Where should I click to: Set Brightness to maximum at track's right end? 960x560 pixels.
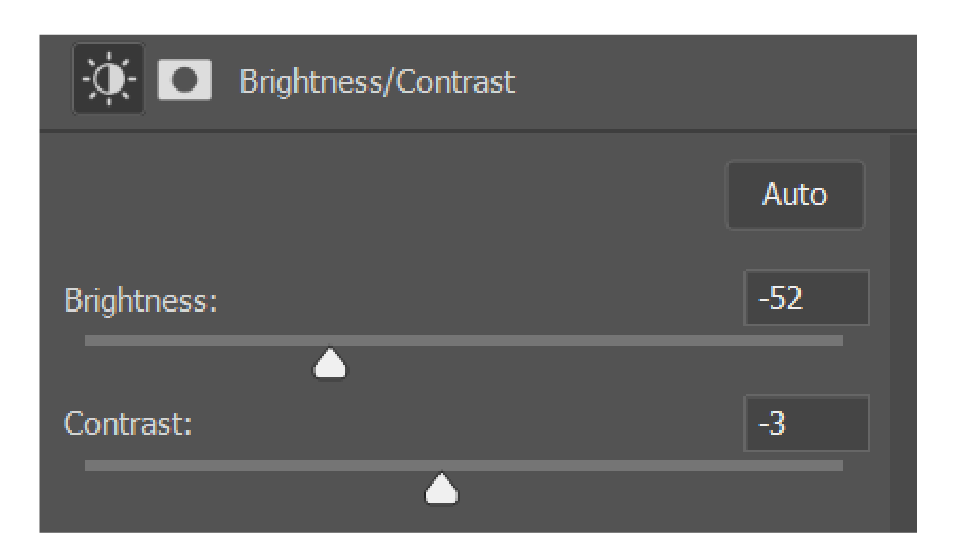coord(841,340)
